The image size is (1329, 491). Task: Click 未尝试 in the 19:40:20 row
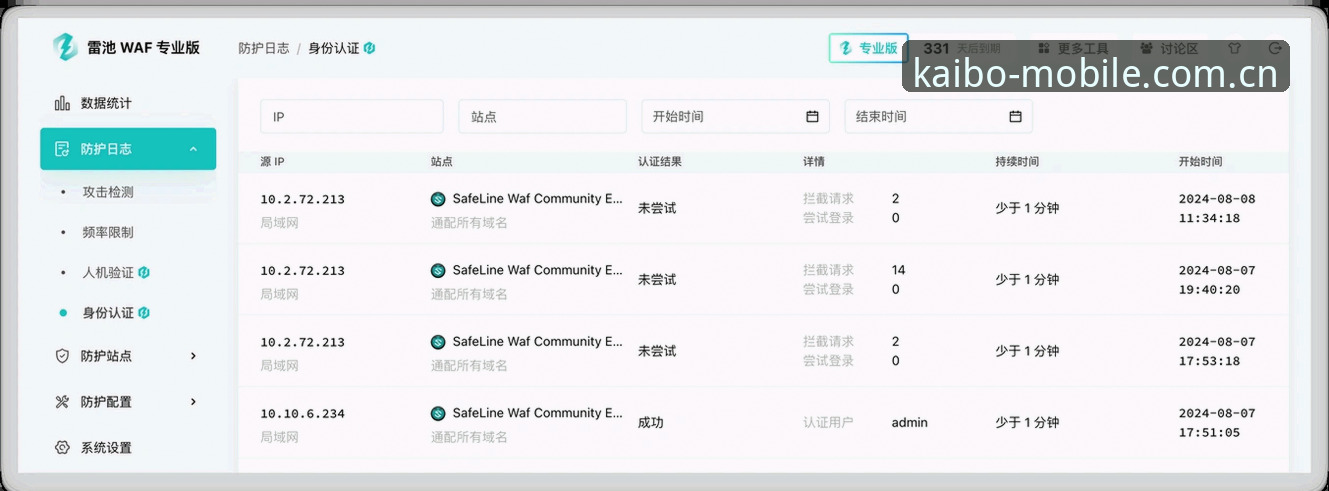tap(657, 280)
